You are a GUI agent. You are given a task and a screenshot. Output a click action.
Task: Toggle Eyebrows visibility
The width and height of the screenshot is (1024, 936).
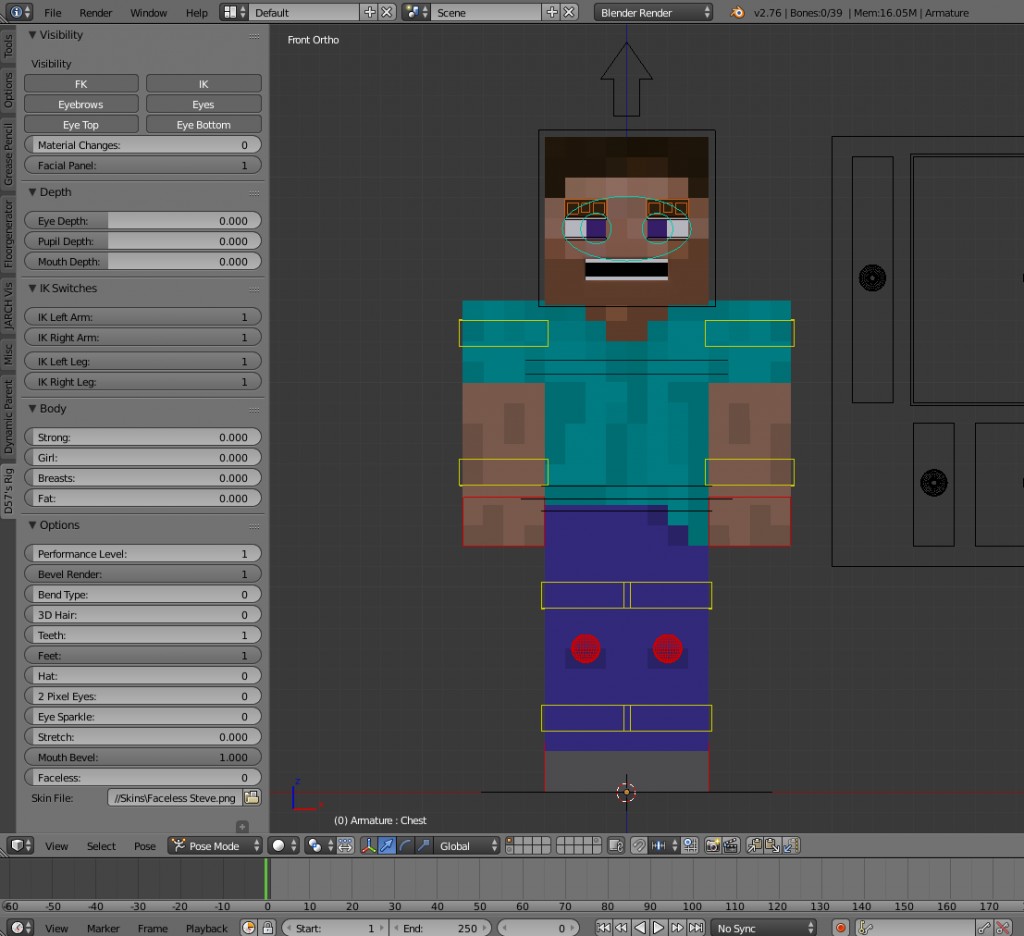click(81, 103)
